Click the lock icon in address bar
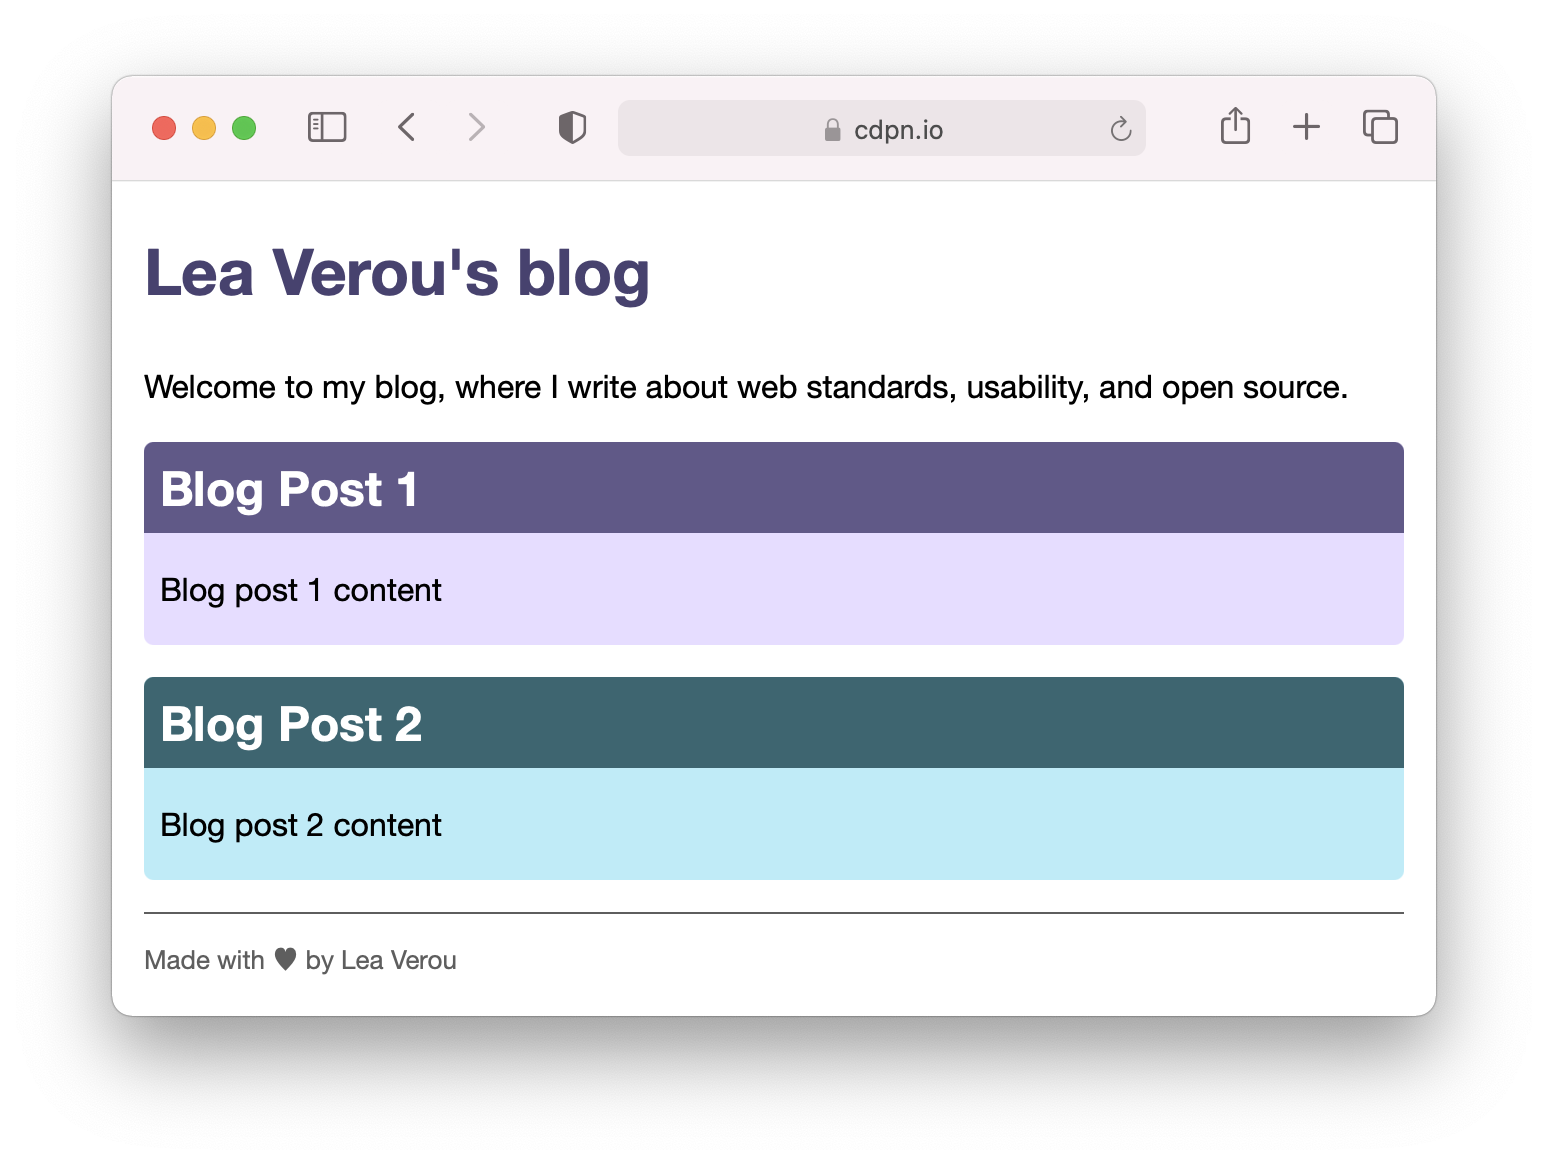 click(x=832, y=130)
